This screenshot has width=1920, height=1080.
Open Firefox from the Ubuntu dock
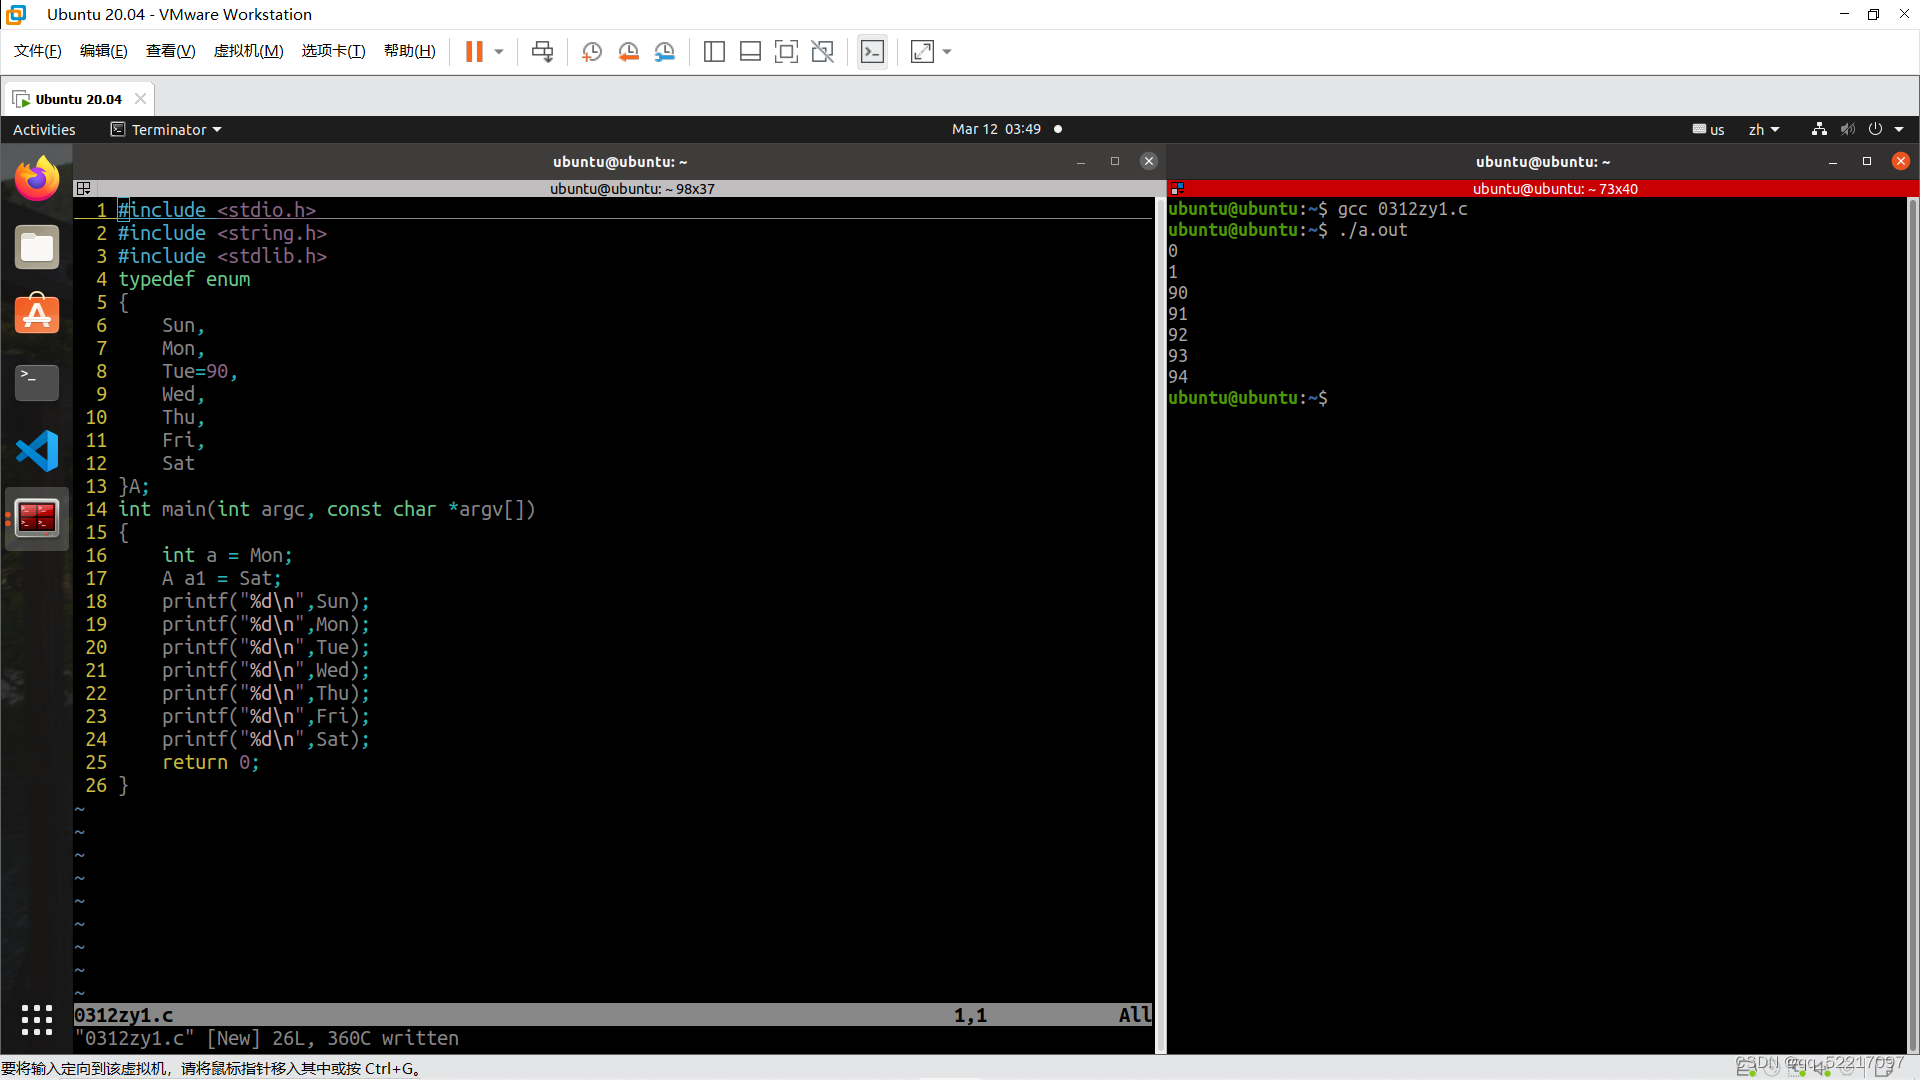(37, 179)
